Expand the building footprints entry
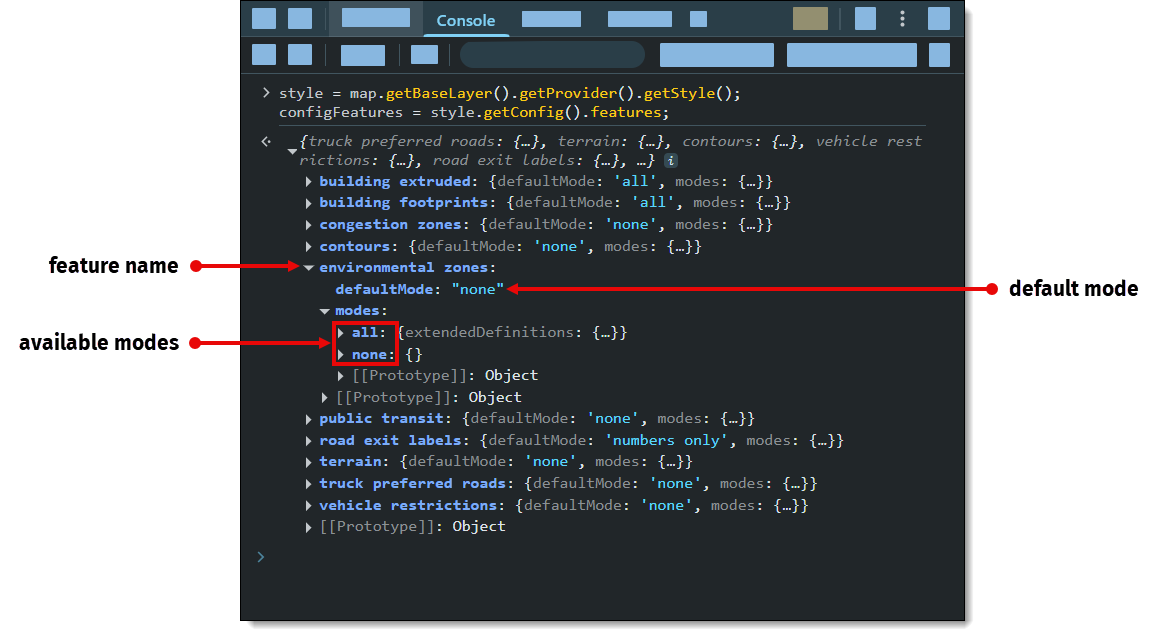The width and height of the screenshot is (1160, 636). tap(308, 203)
